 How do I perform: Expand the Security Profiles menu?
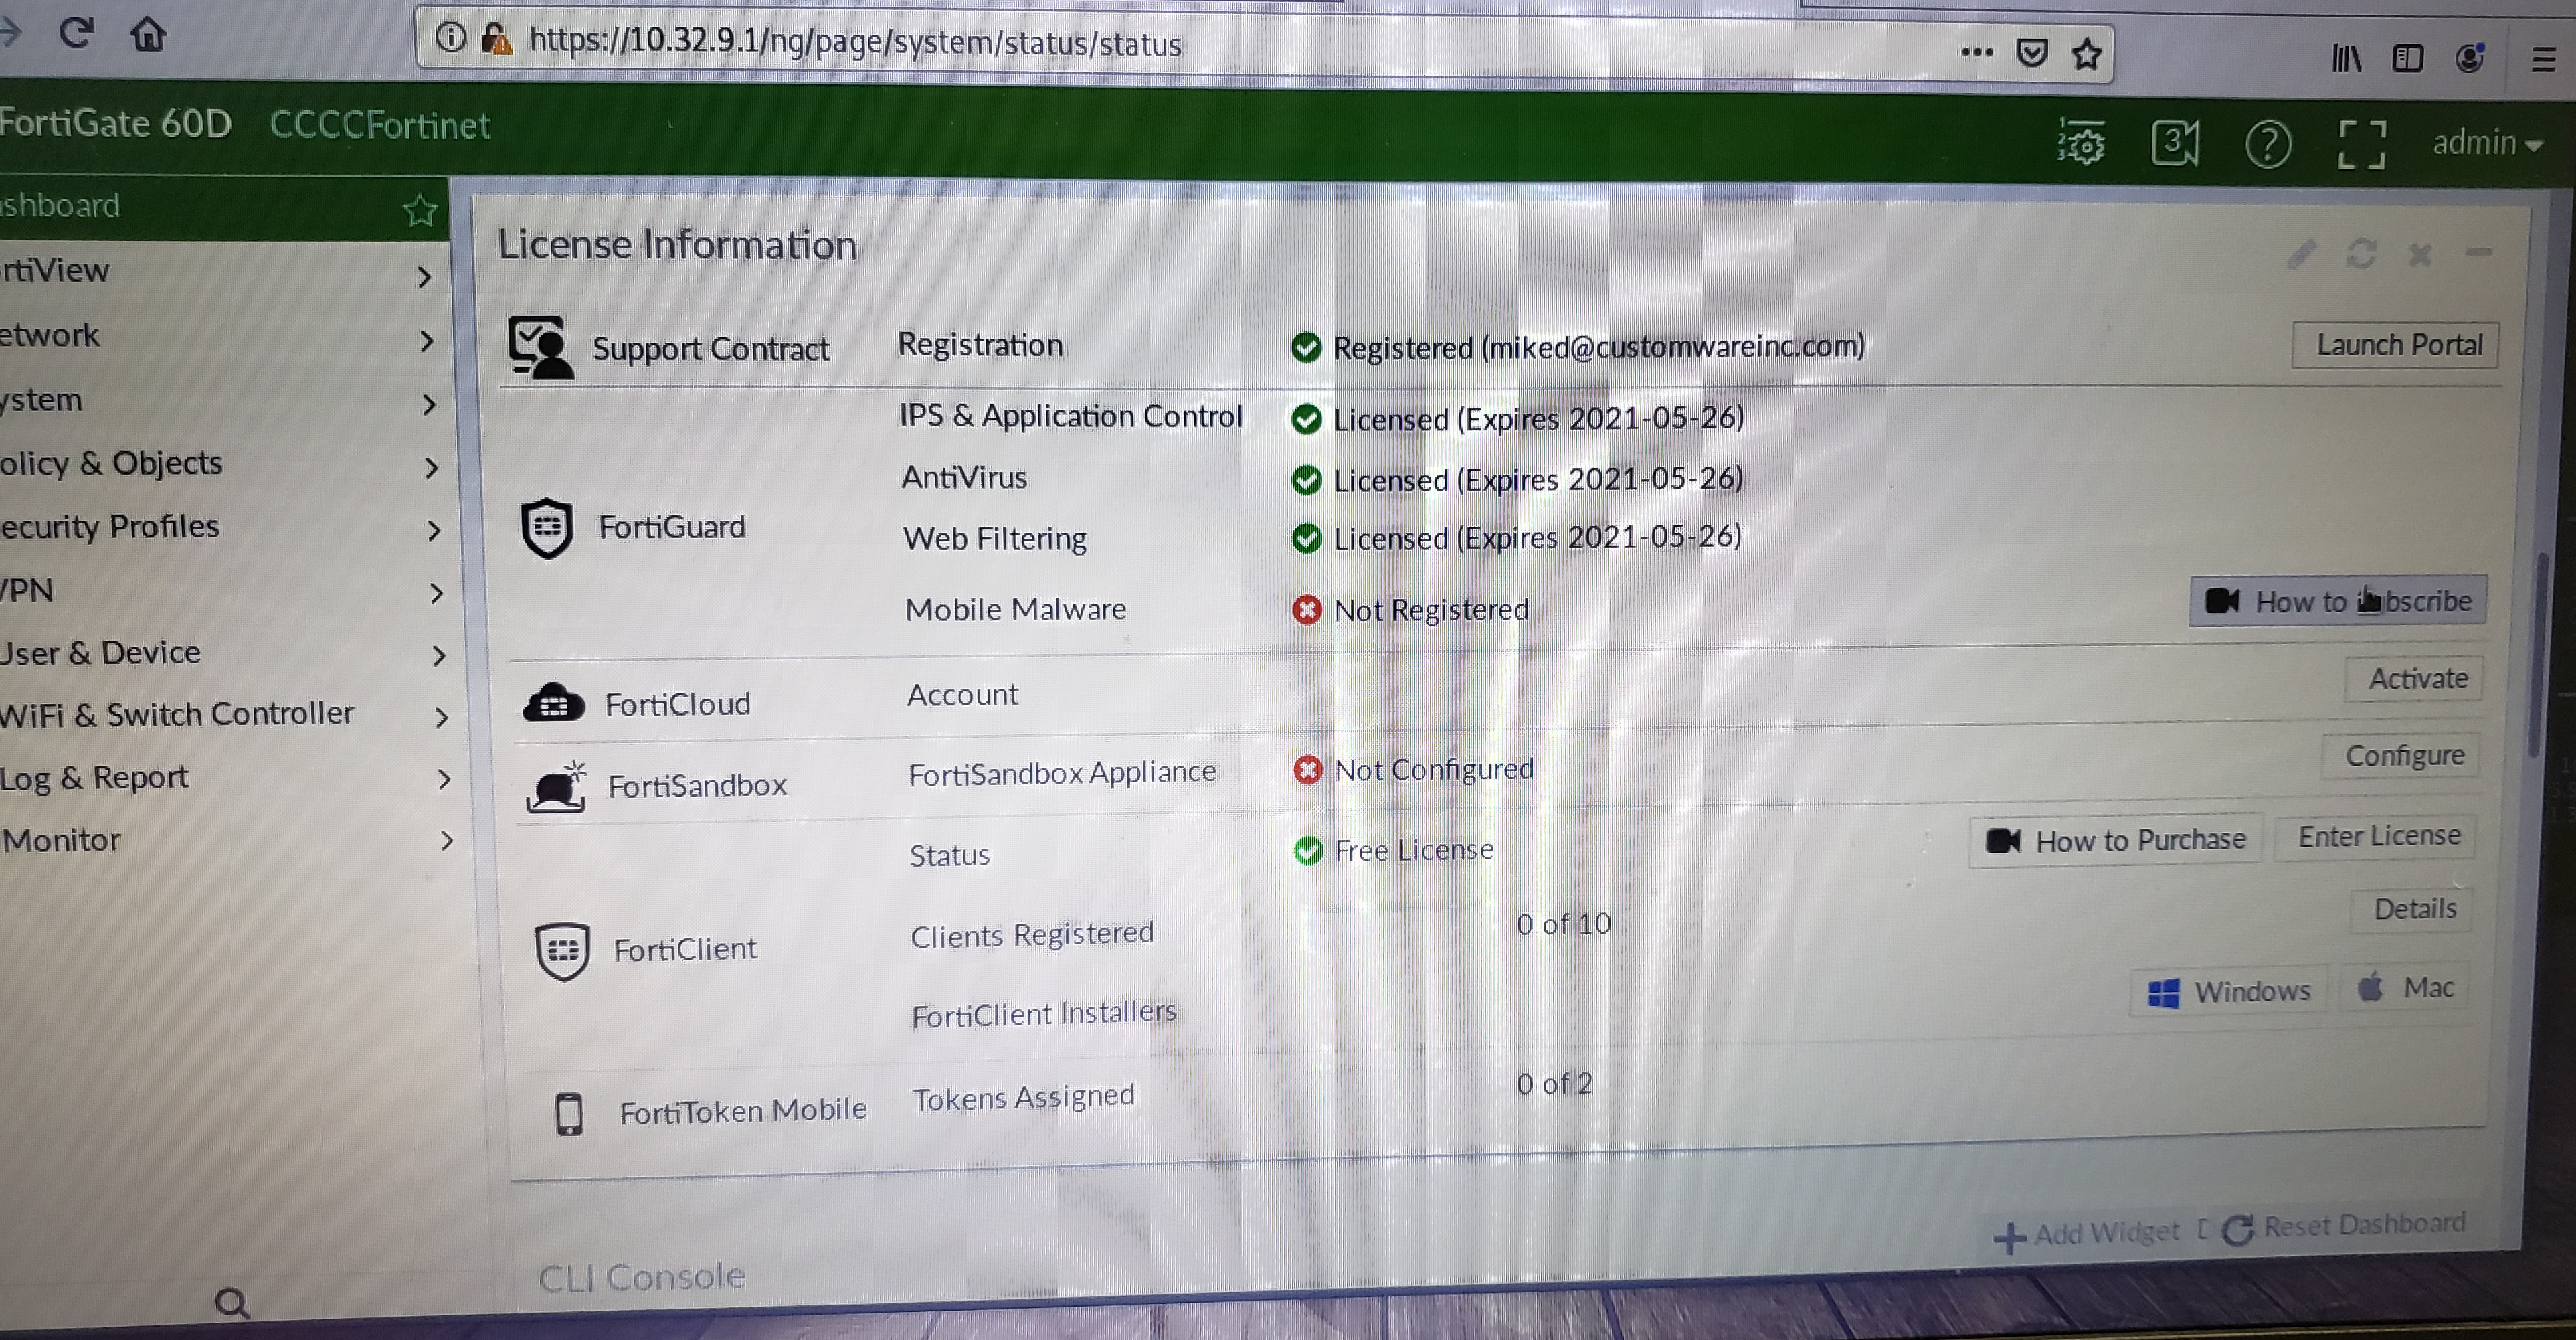tap(110, 527)
